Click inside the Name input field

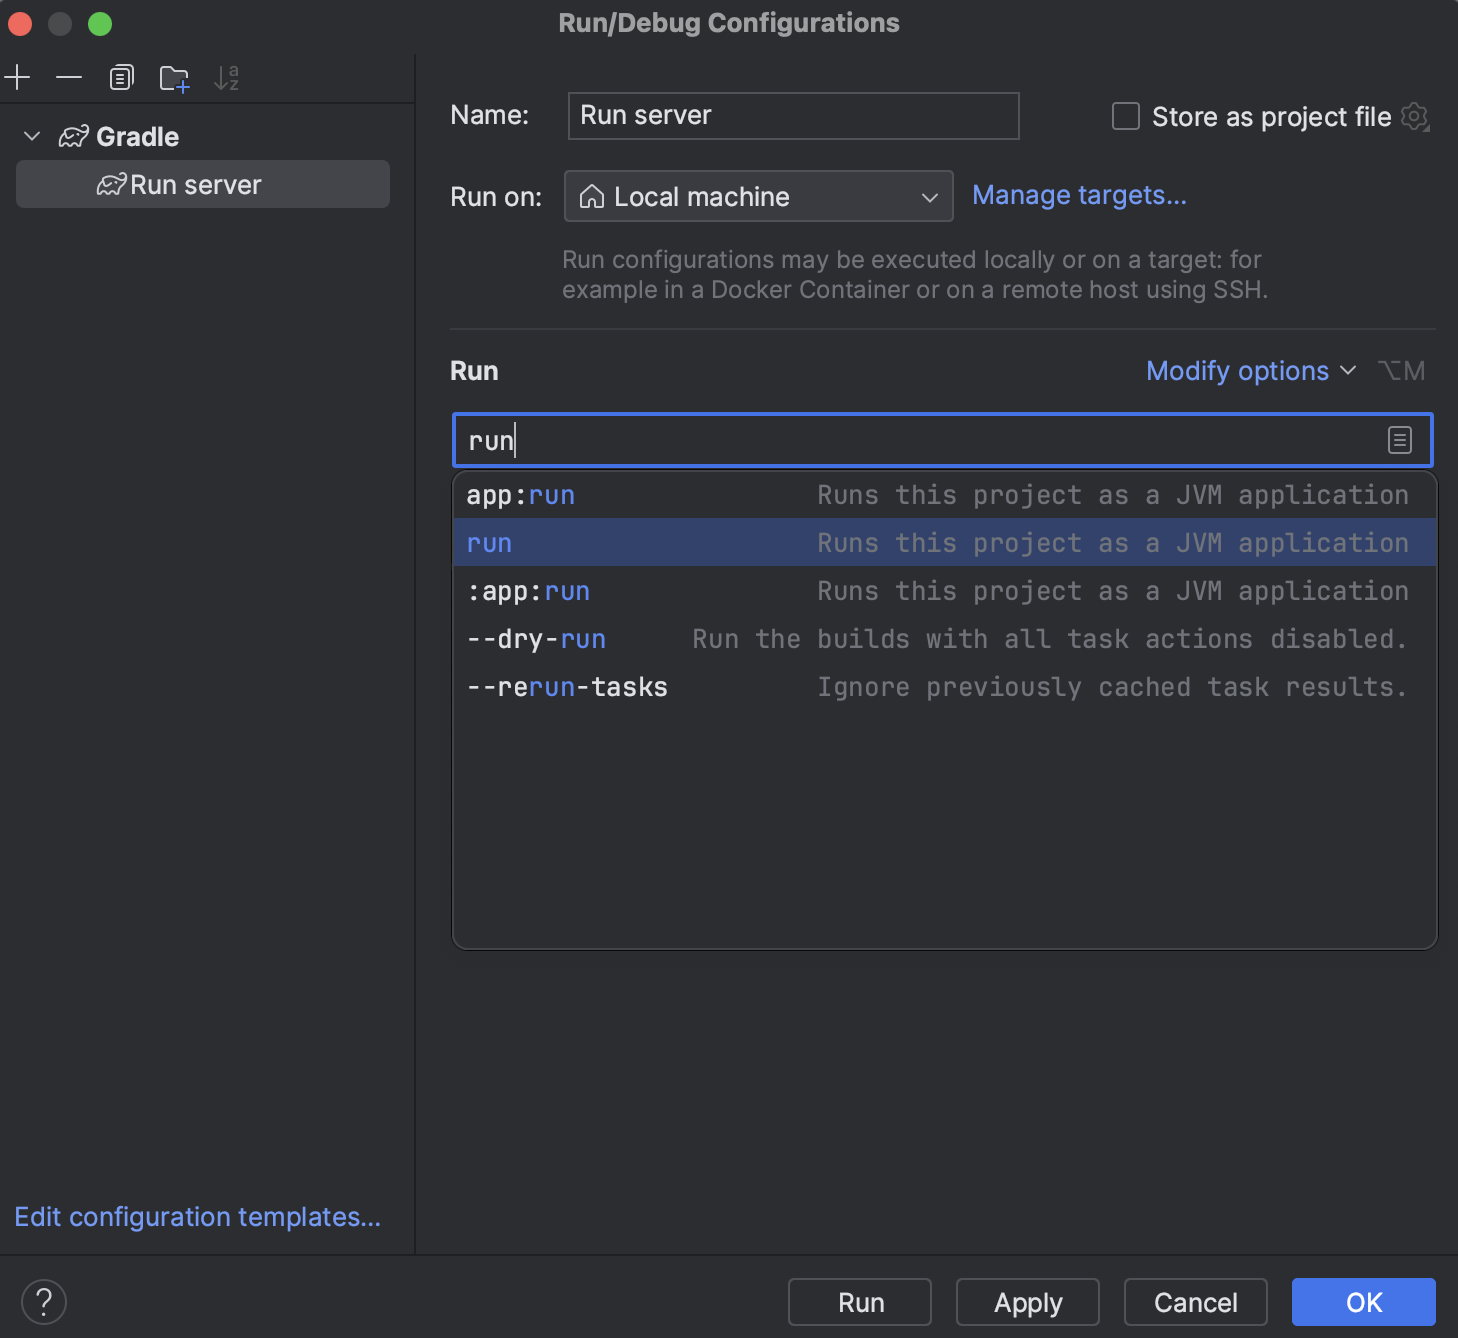tap(792, 115)
